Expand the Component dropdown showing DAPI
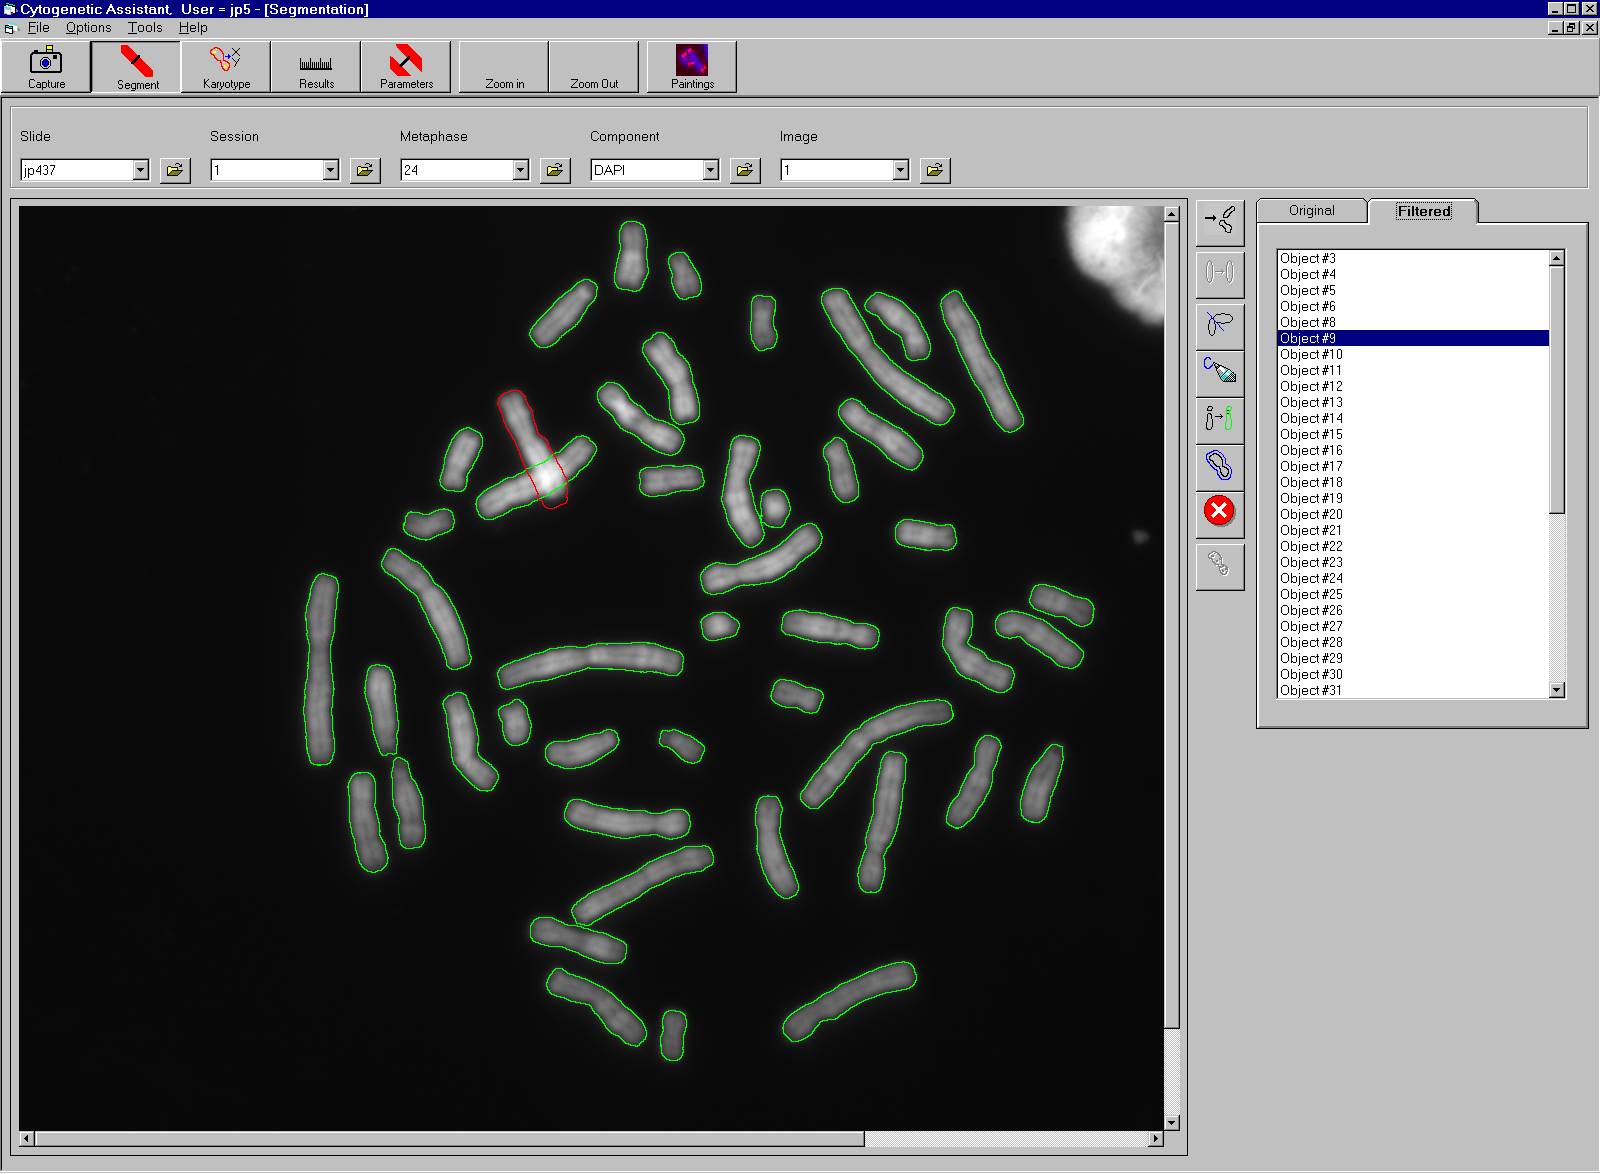Screen dimensions: 1600x1174 710,170
